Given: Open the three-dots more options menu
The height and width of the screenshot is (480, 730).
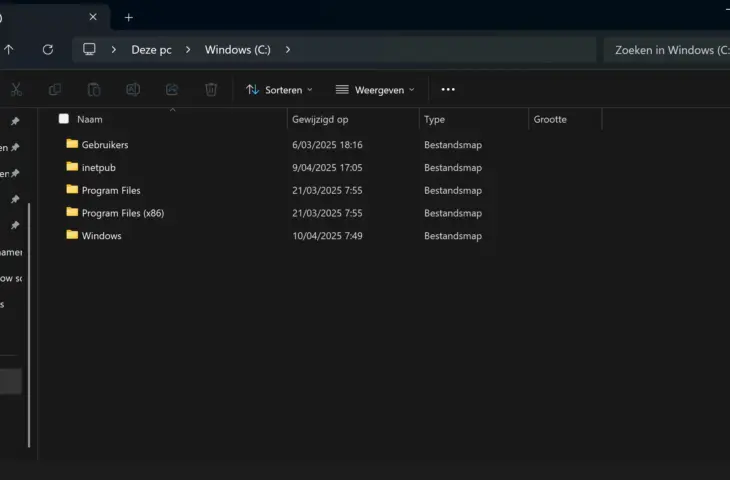Looking at the screenshot, I should [448, 89].
